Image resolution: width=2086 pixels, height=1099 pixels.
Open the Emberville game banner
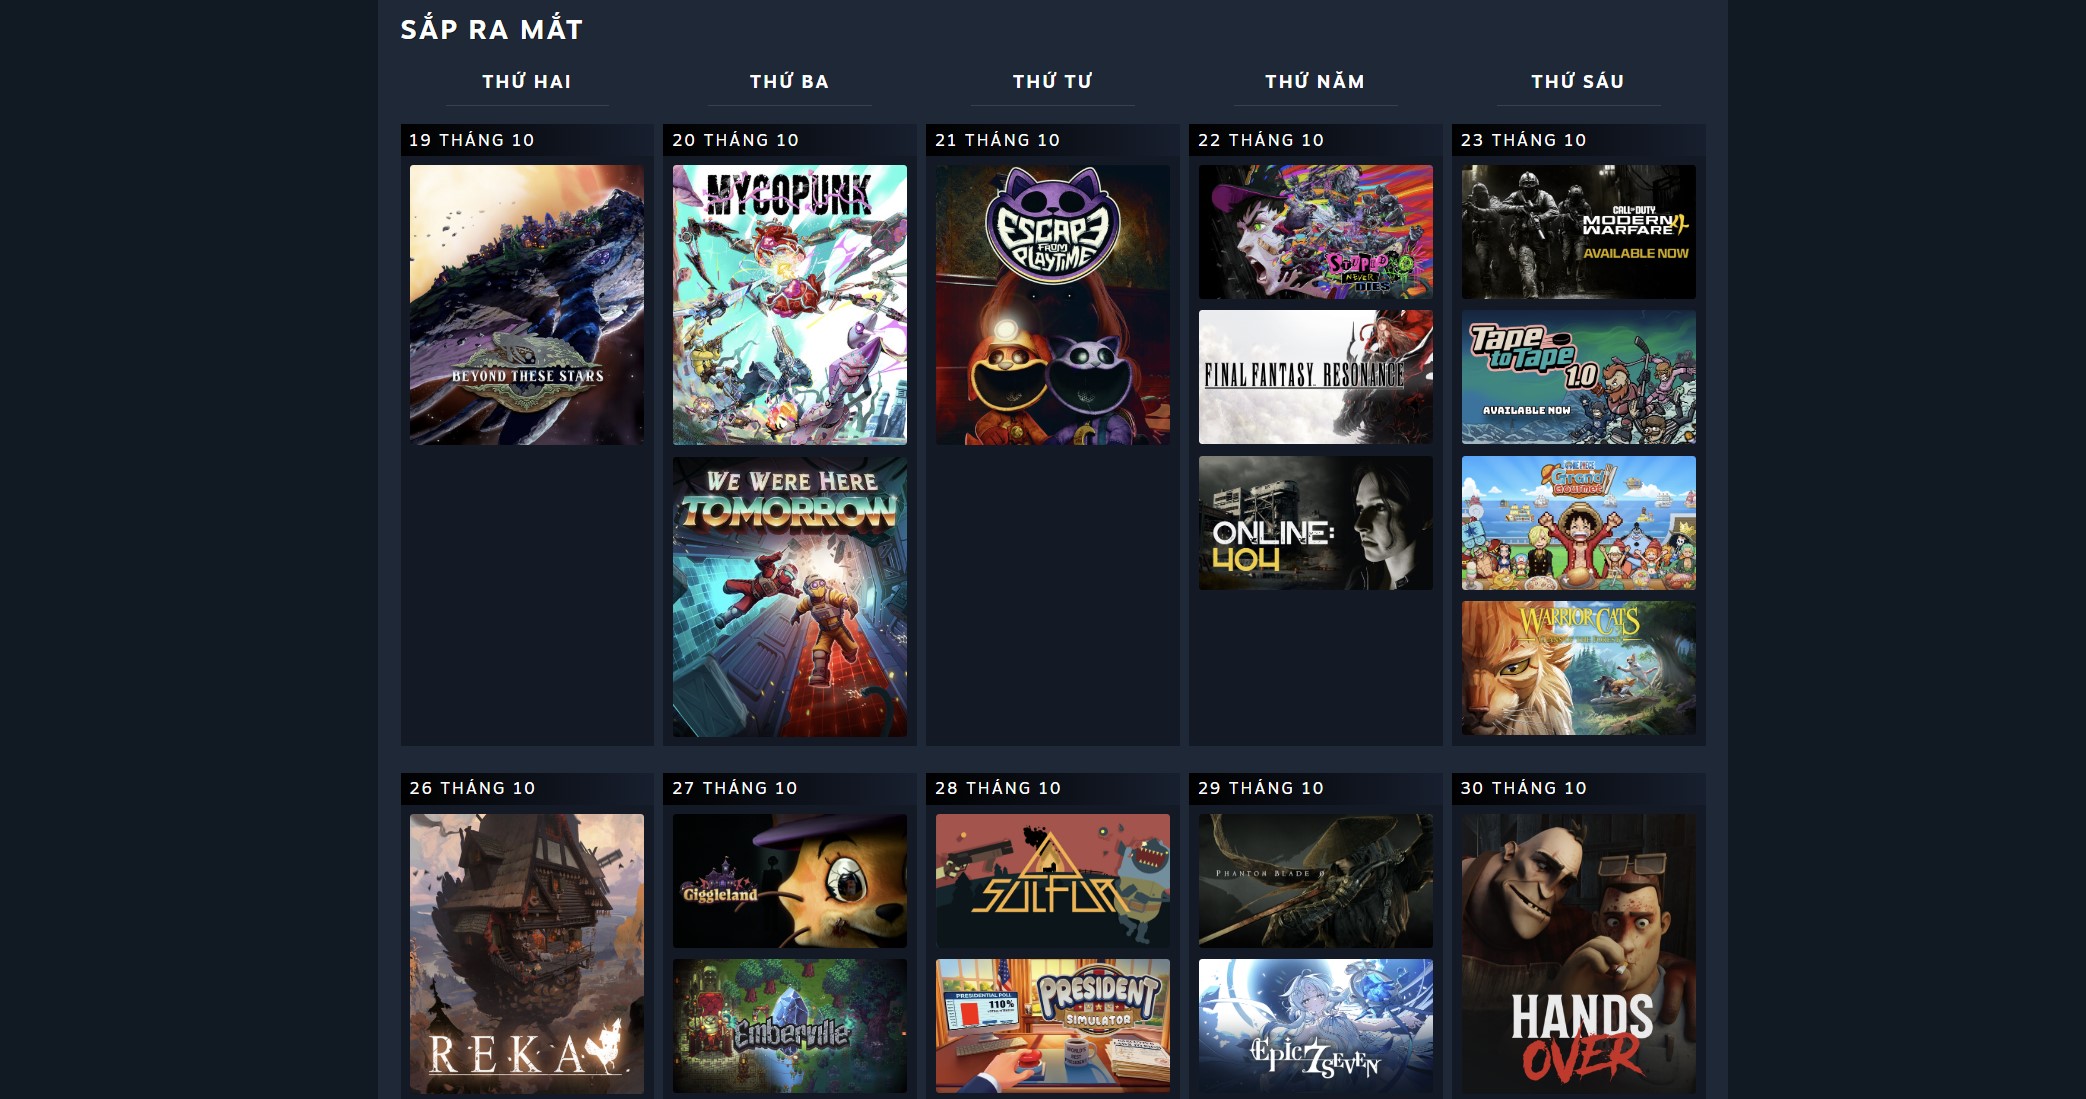tap(790, 1026)
